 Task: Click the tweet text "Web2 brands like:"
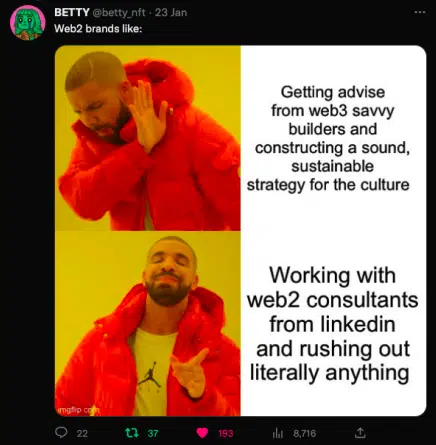98,29
